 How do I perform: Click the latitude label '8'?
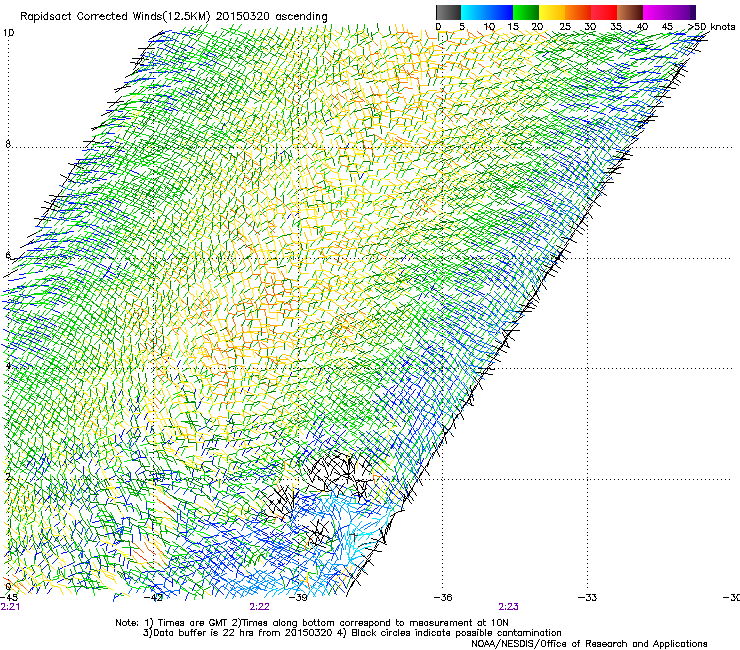click(x=8, y=144)
